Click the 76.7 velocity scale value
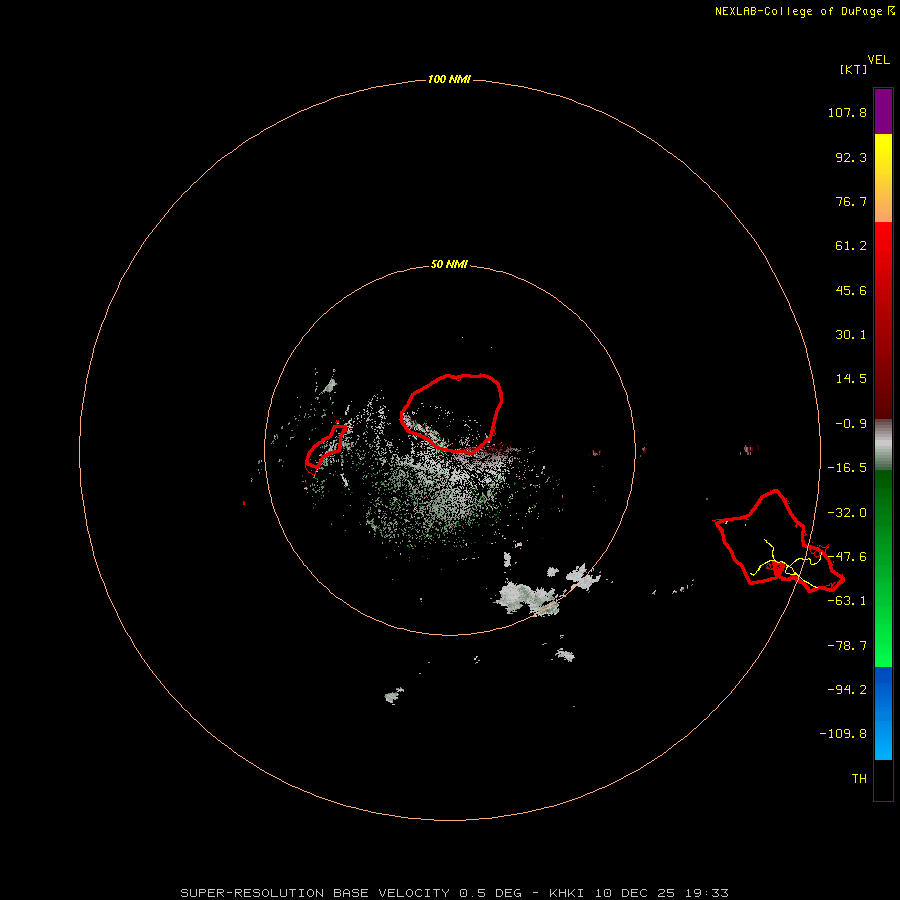 point(851,201)
